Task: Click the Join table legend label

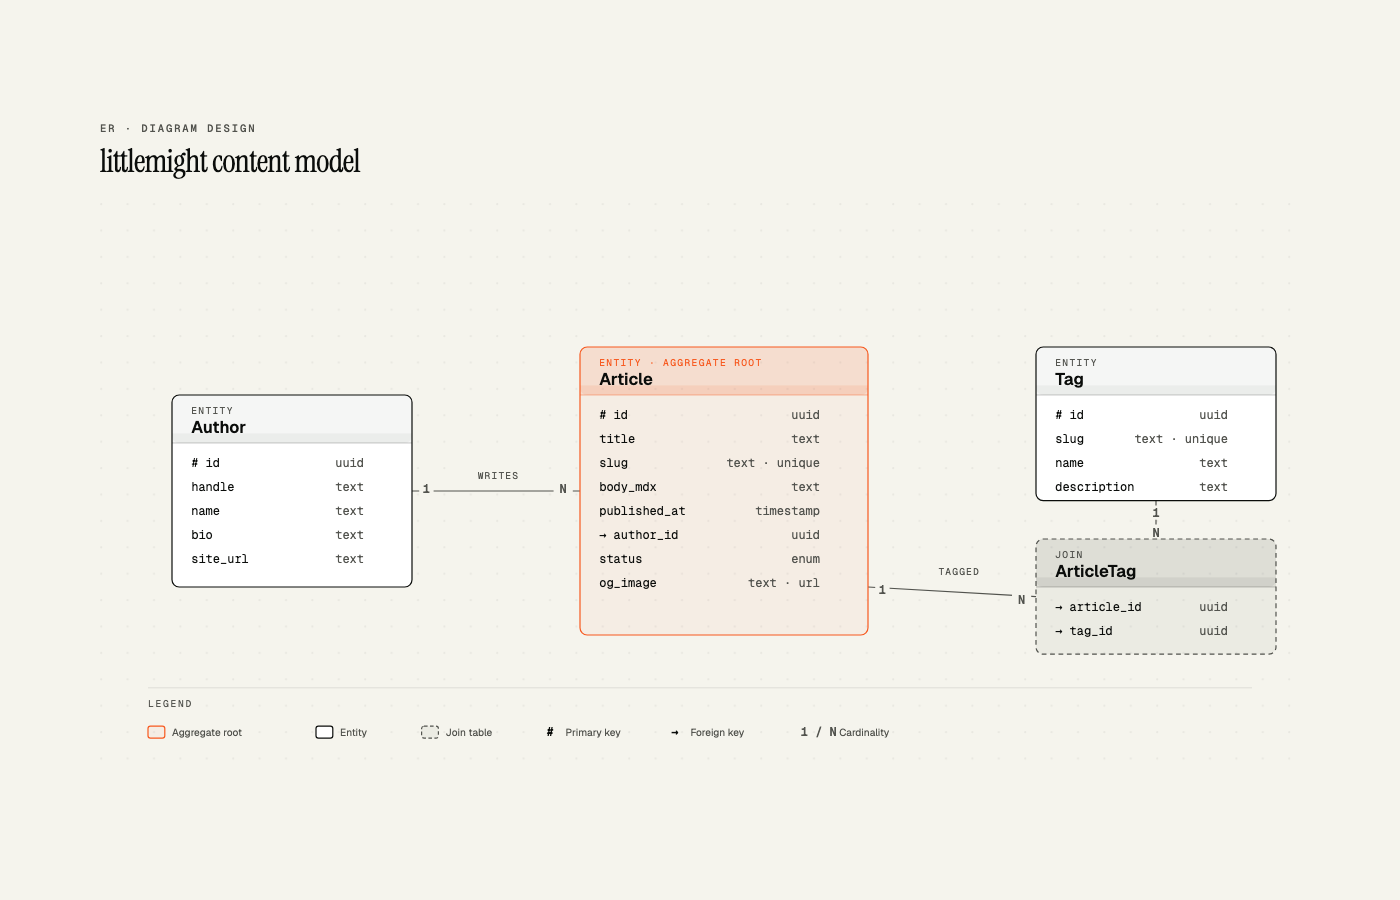Action: point(469,733)
